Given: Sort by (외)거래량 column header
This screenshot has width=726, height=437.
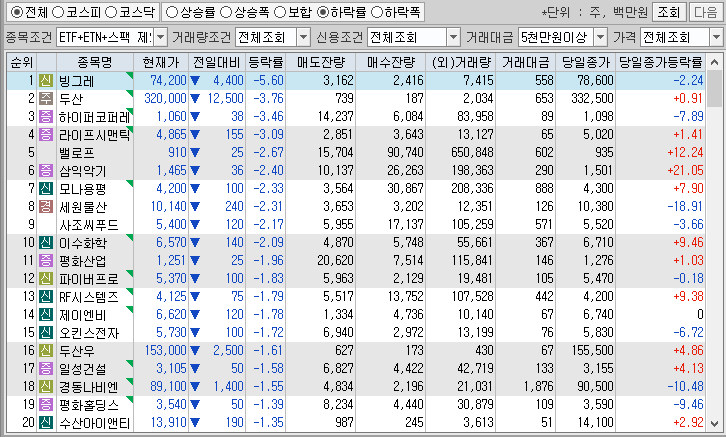Looking at the screenshot, I should click(x=461, y=62).
